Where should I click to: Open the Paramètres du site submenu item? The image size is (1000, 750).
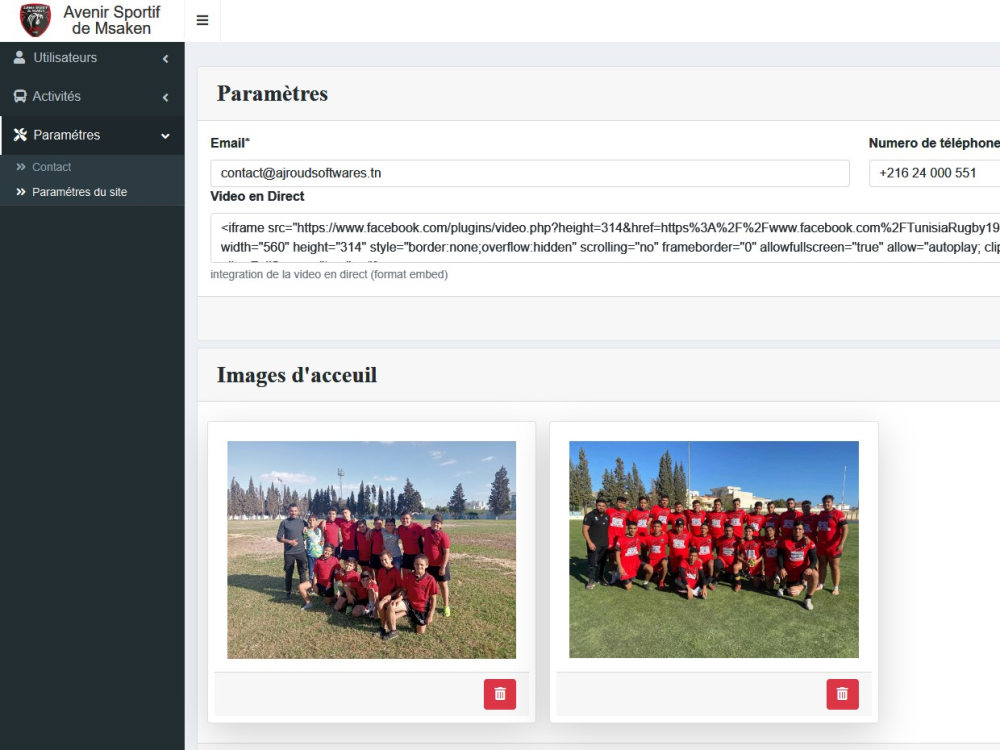pyautogui.click(x=92, y=192)
